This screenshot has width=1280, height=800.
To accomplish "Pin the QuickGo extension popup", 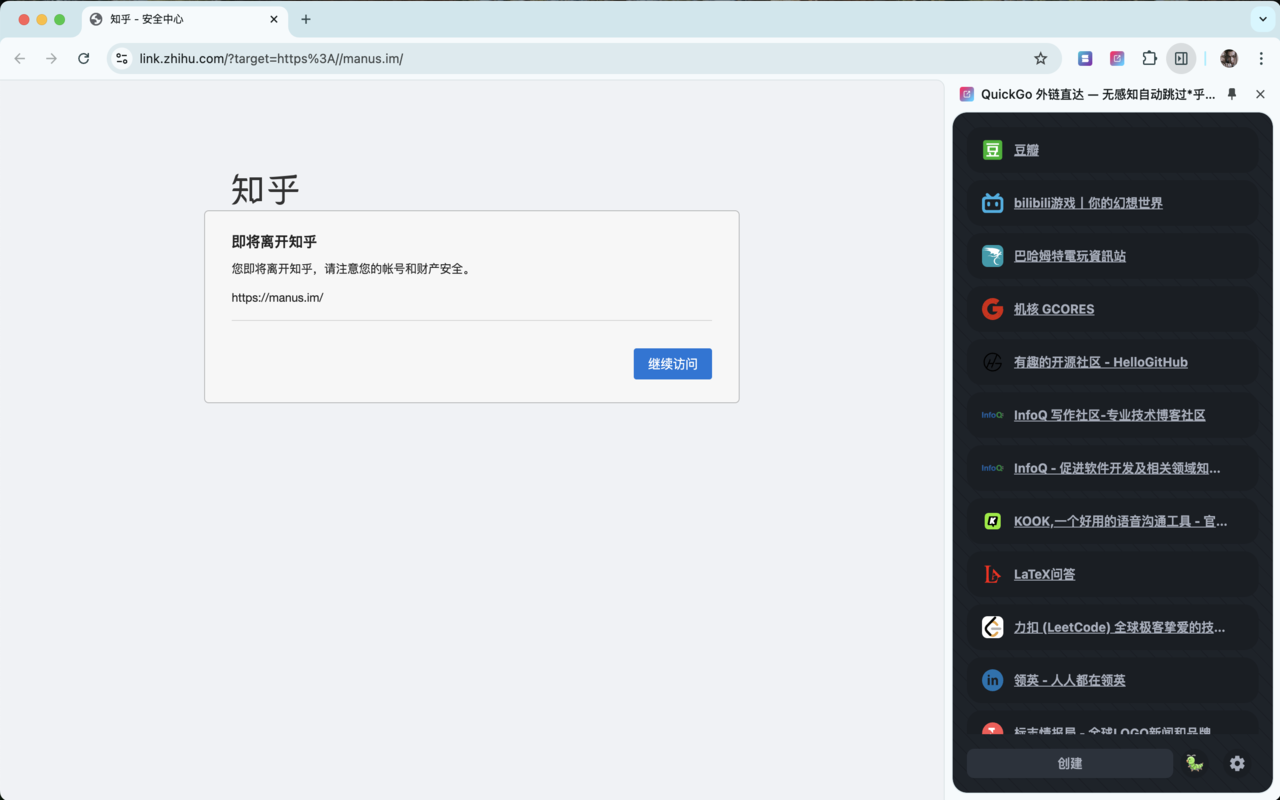I will point(1231,94).
